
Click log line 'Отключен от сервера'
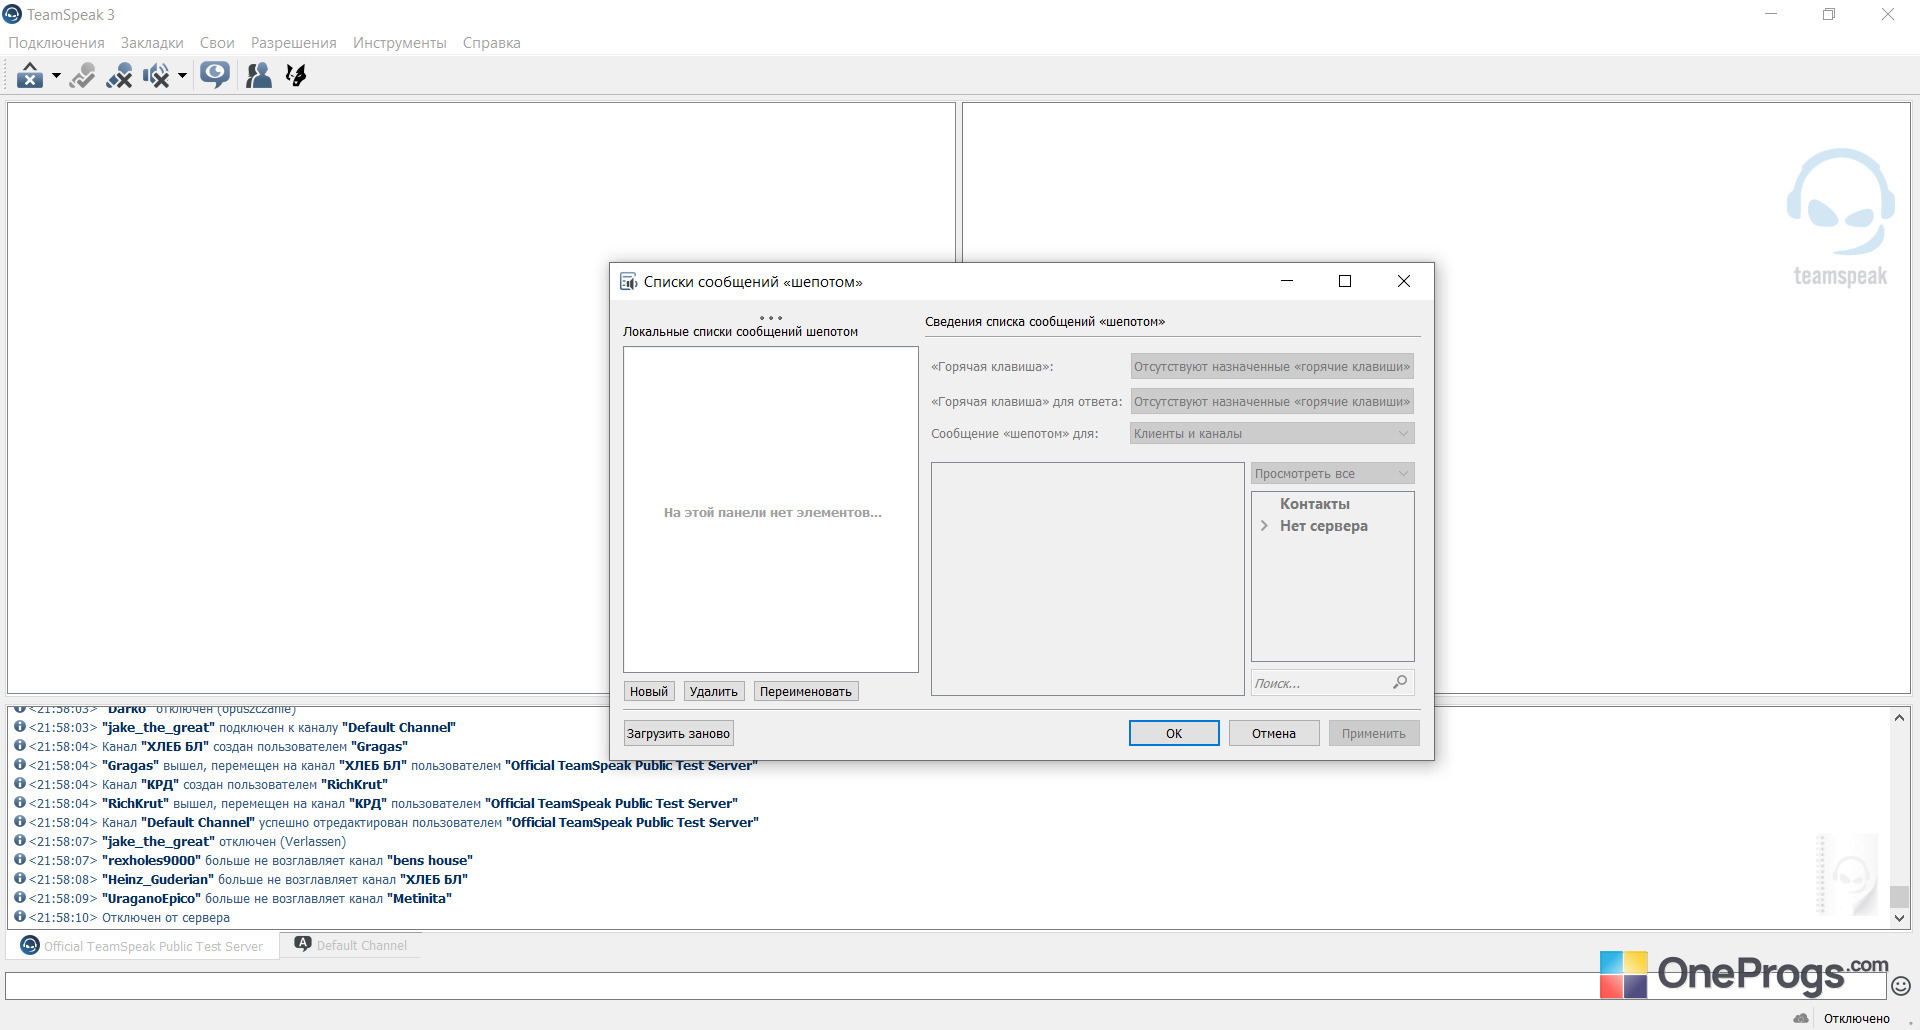click(x=166, y=917)
